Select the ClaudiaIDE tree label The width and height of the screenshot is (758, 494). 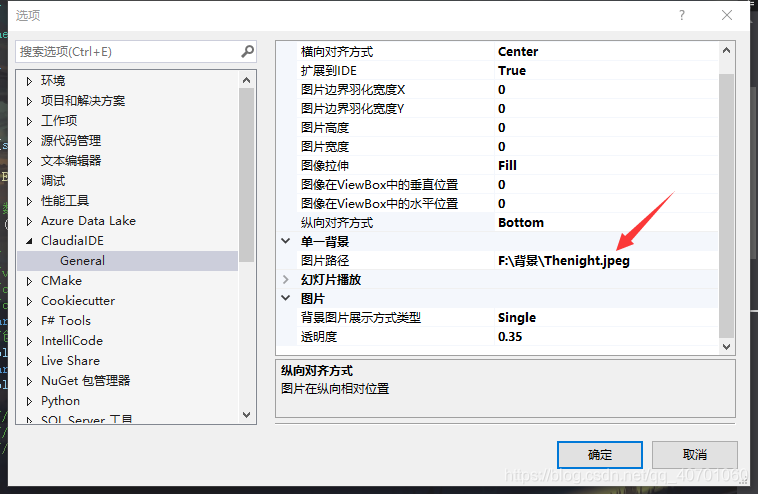click(x=72, y=240)
